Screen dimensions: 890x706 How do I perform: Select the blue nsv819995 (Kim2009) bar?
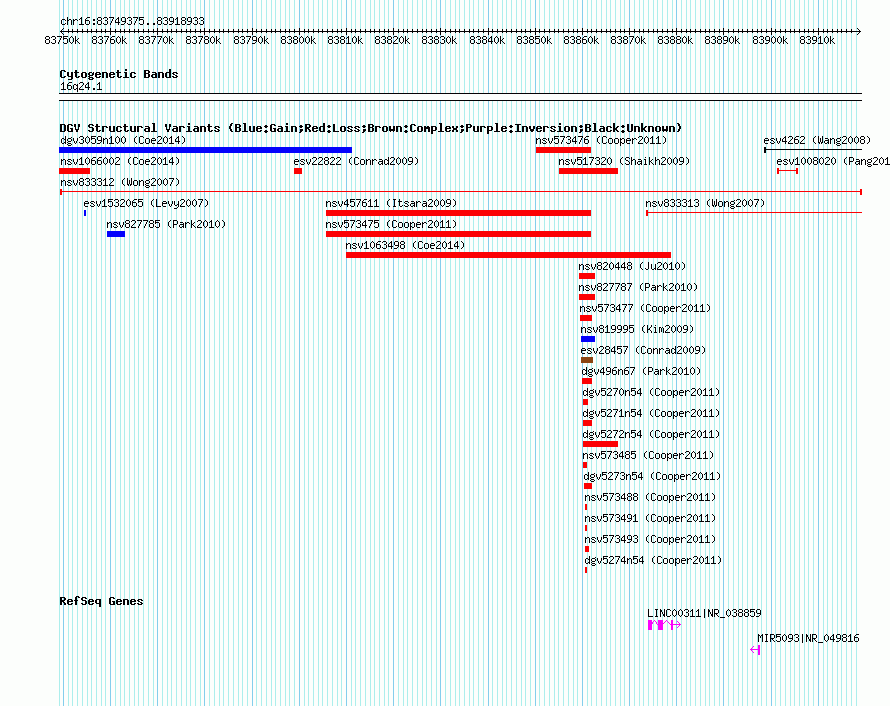point(588,339)
